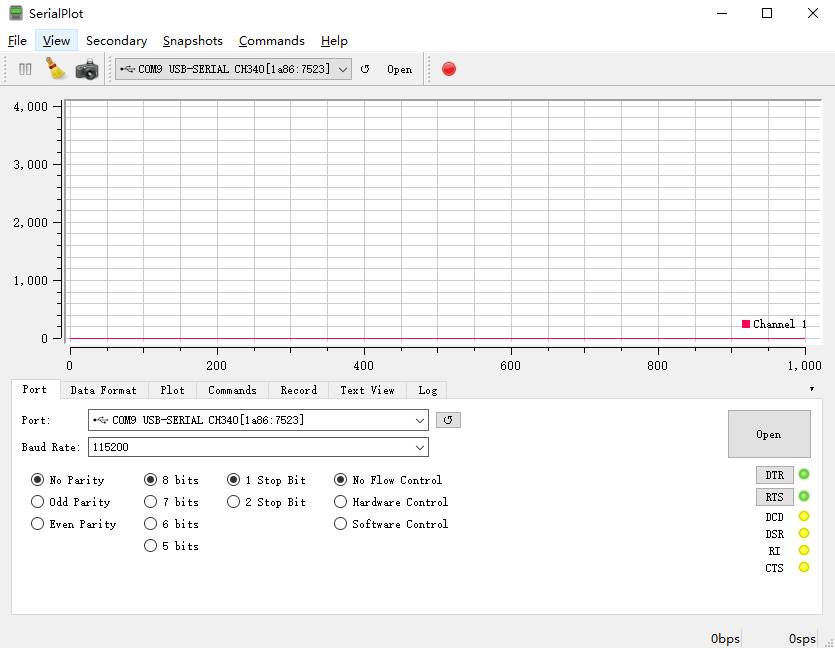Select the Odd Parity option
The height and width of the screenshot is (648, 835).
(38, 502)
